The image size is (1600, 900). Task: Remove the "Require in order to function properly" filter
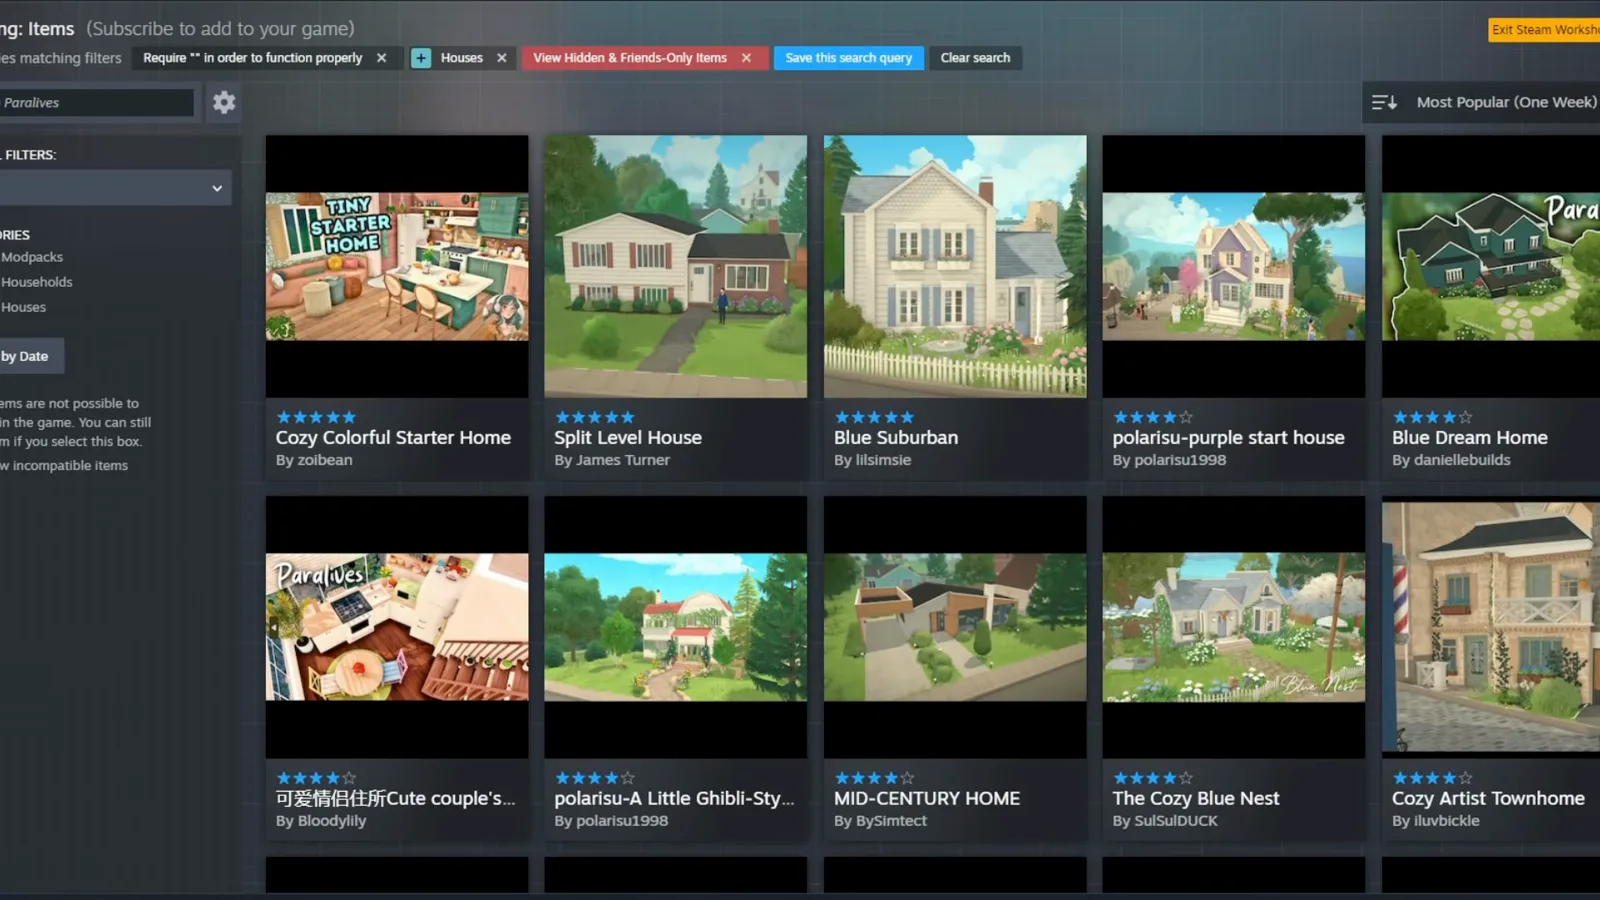click(x=381, y=58)
